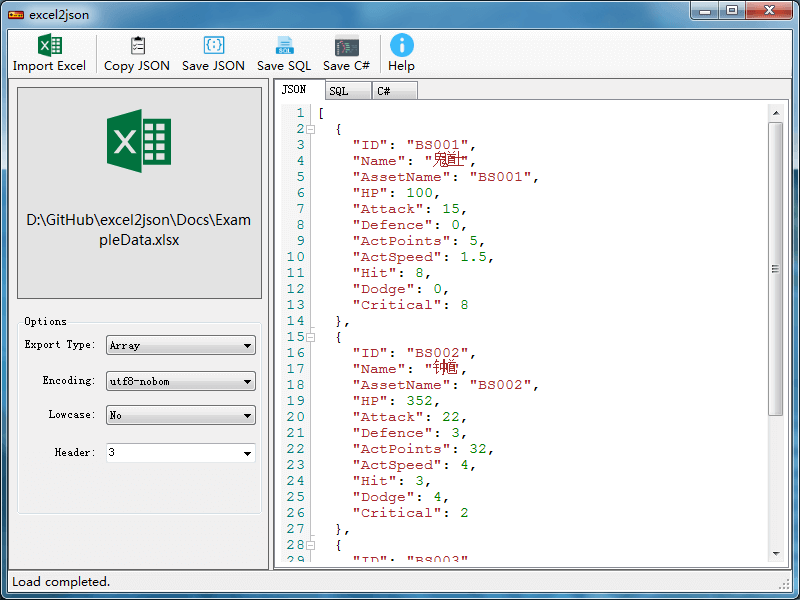The width and height of the screenshot is (800, 600).
Task: Click the Import Excel toolbar icon
Action: pos(49,46)
